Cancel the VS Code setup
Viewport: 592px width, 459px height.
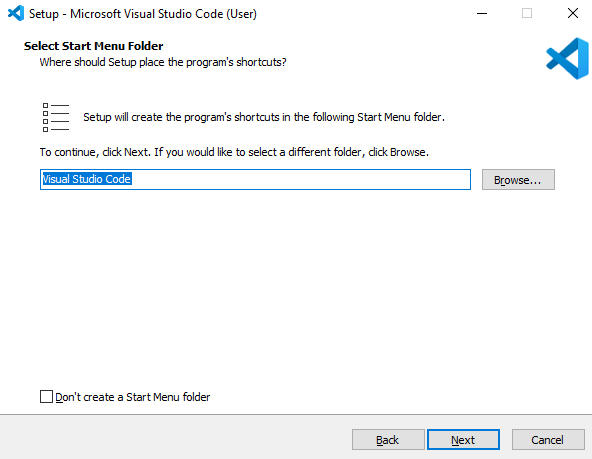(548, 440)
